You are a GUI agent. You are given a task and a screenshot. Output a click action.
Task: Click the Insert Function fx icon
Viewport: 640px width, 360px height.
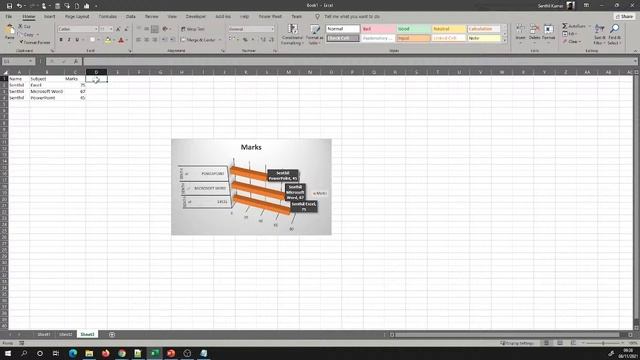click(76, 61)
